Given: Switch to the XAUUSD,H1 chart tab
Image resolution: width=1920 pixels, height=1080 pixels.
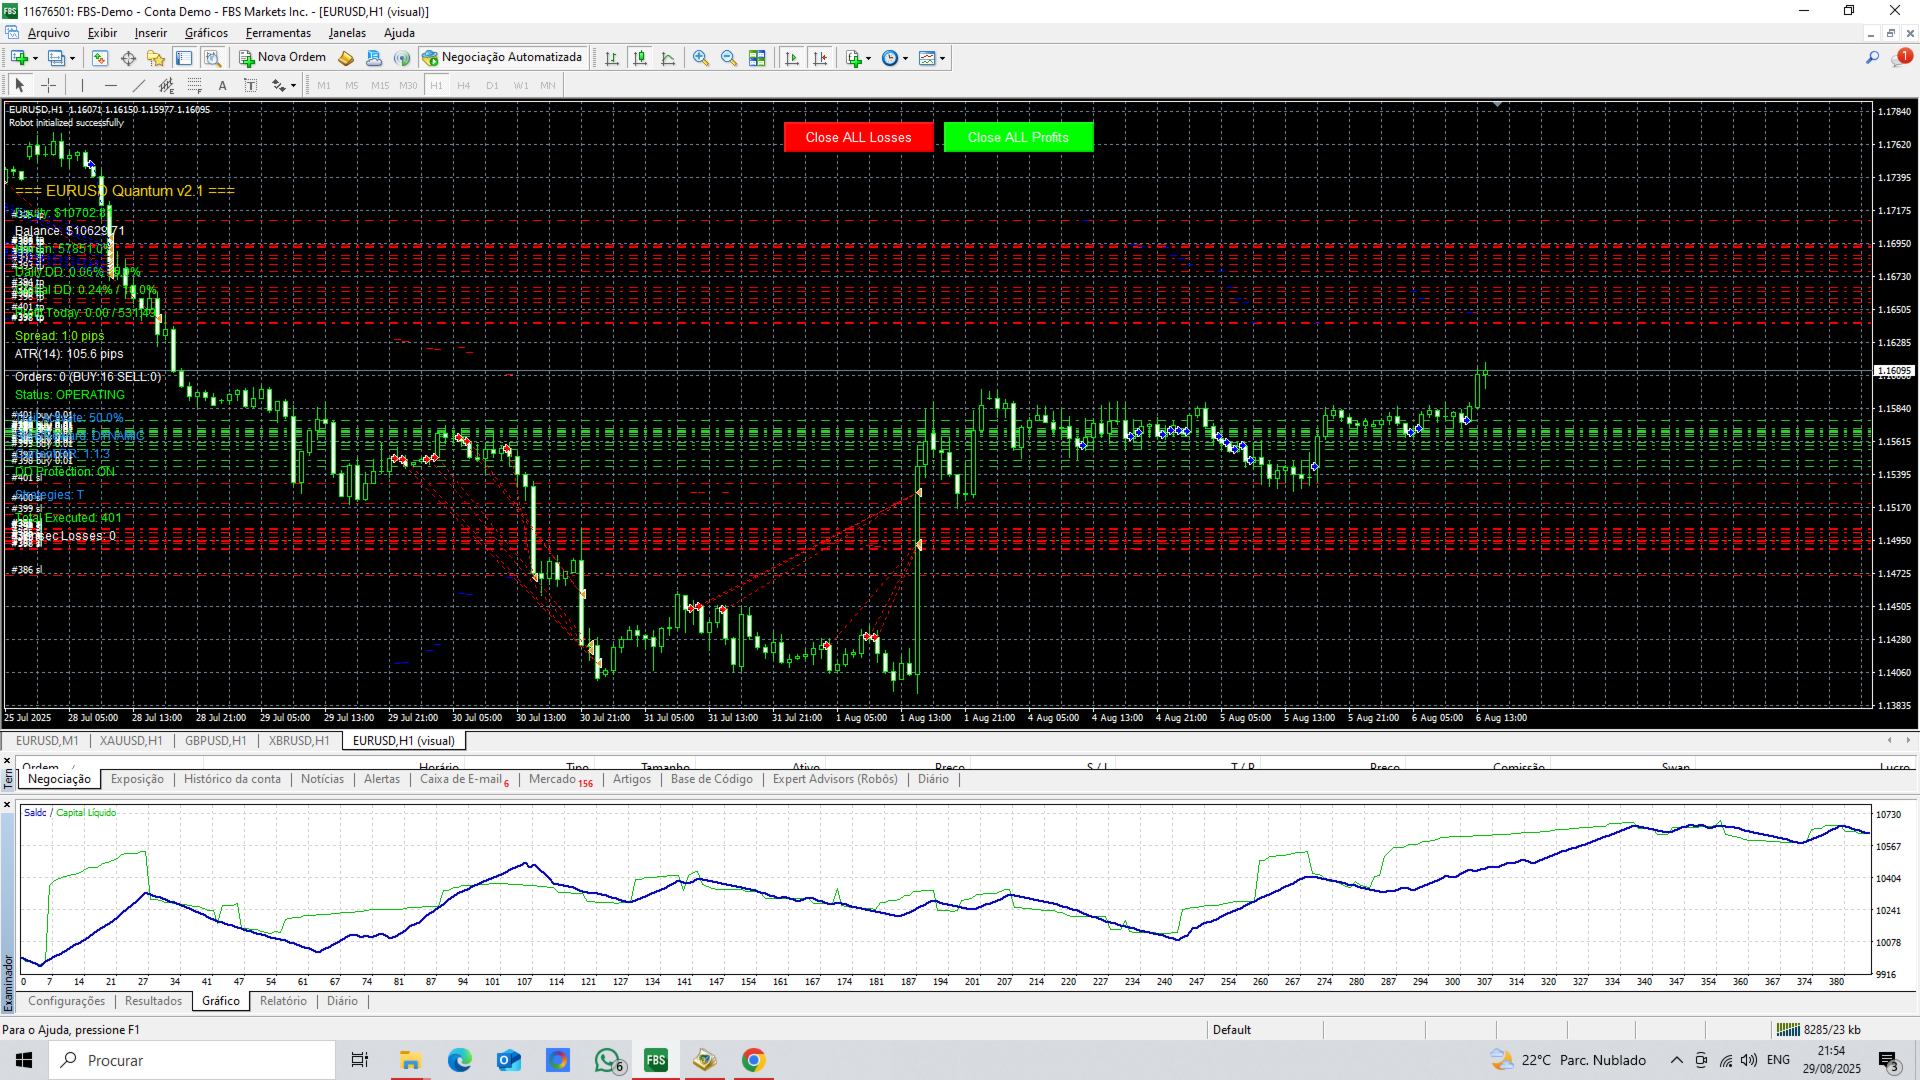Looking at the screenshot, I should [x=131, y=741].
